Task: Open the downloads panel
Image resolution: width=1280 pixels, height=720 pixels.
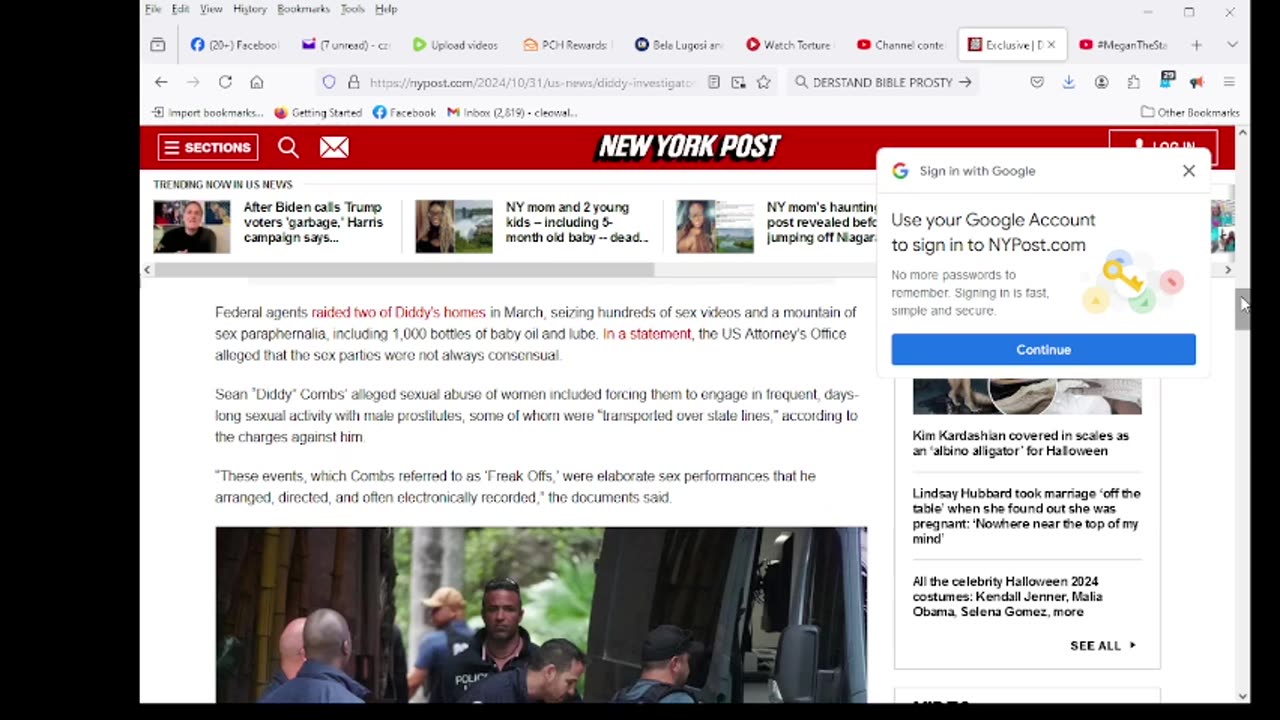Action: (1068, 82)
